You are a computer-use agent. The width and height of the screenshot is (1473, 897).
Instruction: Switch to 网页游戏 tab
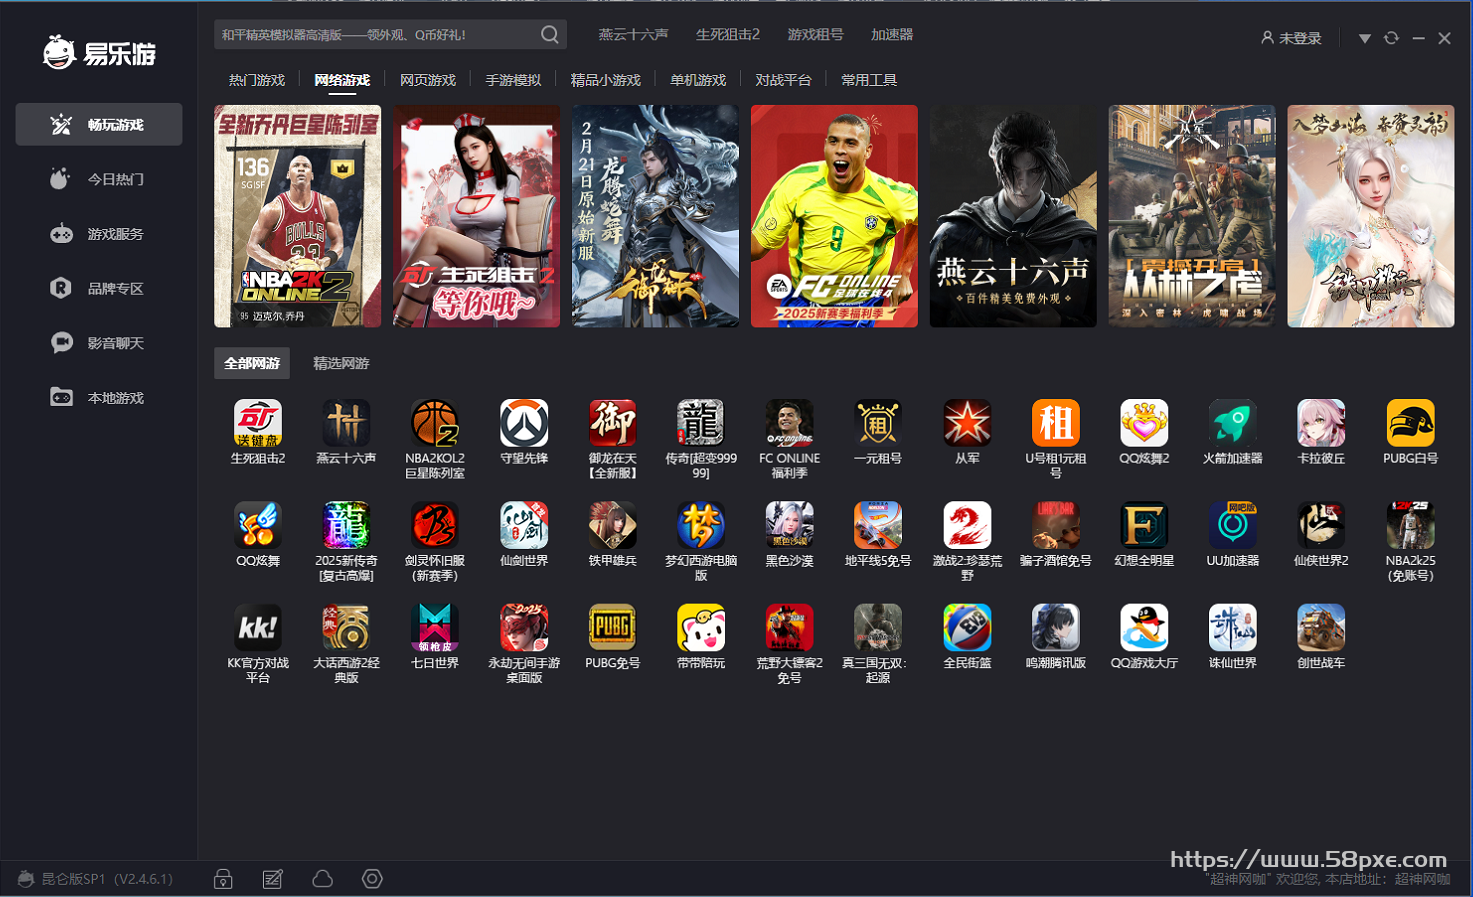(428, 80)
